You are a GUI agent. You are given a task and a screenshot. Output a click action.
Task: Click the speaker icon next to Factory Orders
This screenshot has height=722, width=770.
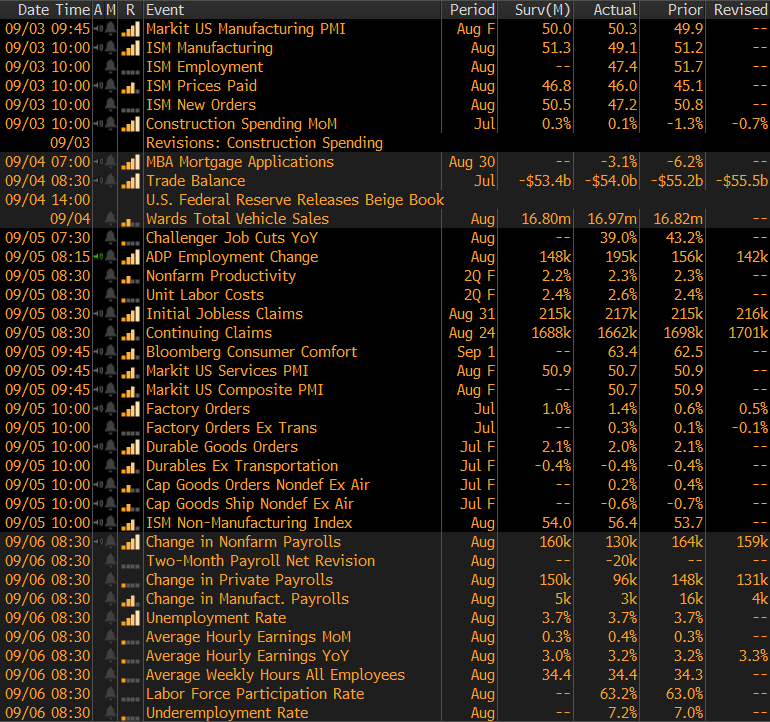coord(100,409)
